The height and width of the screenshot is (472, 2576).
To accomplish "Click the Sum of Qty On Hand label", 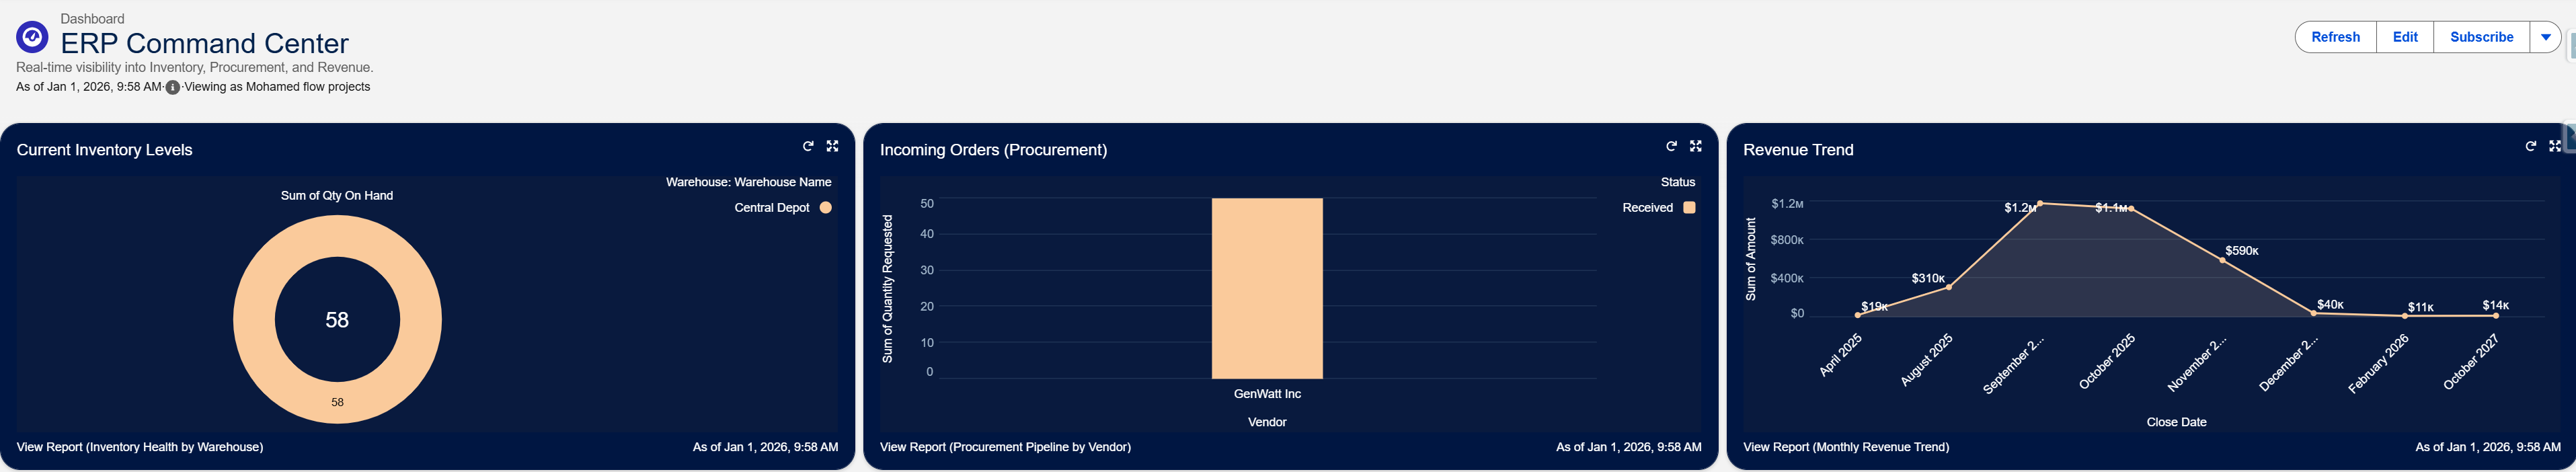I will click(337, 196).
